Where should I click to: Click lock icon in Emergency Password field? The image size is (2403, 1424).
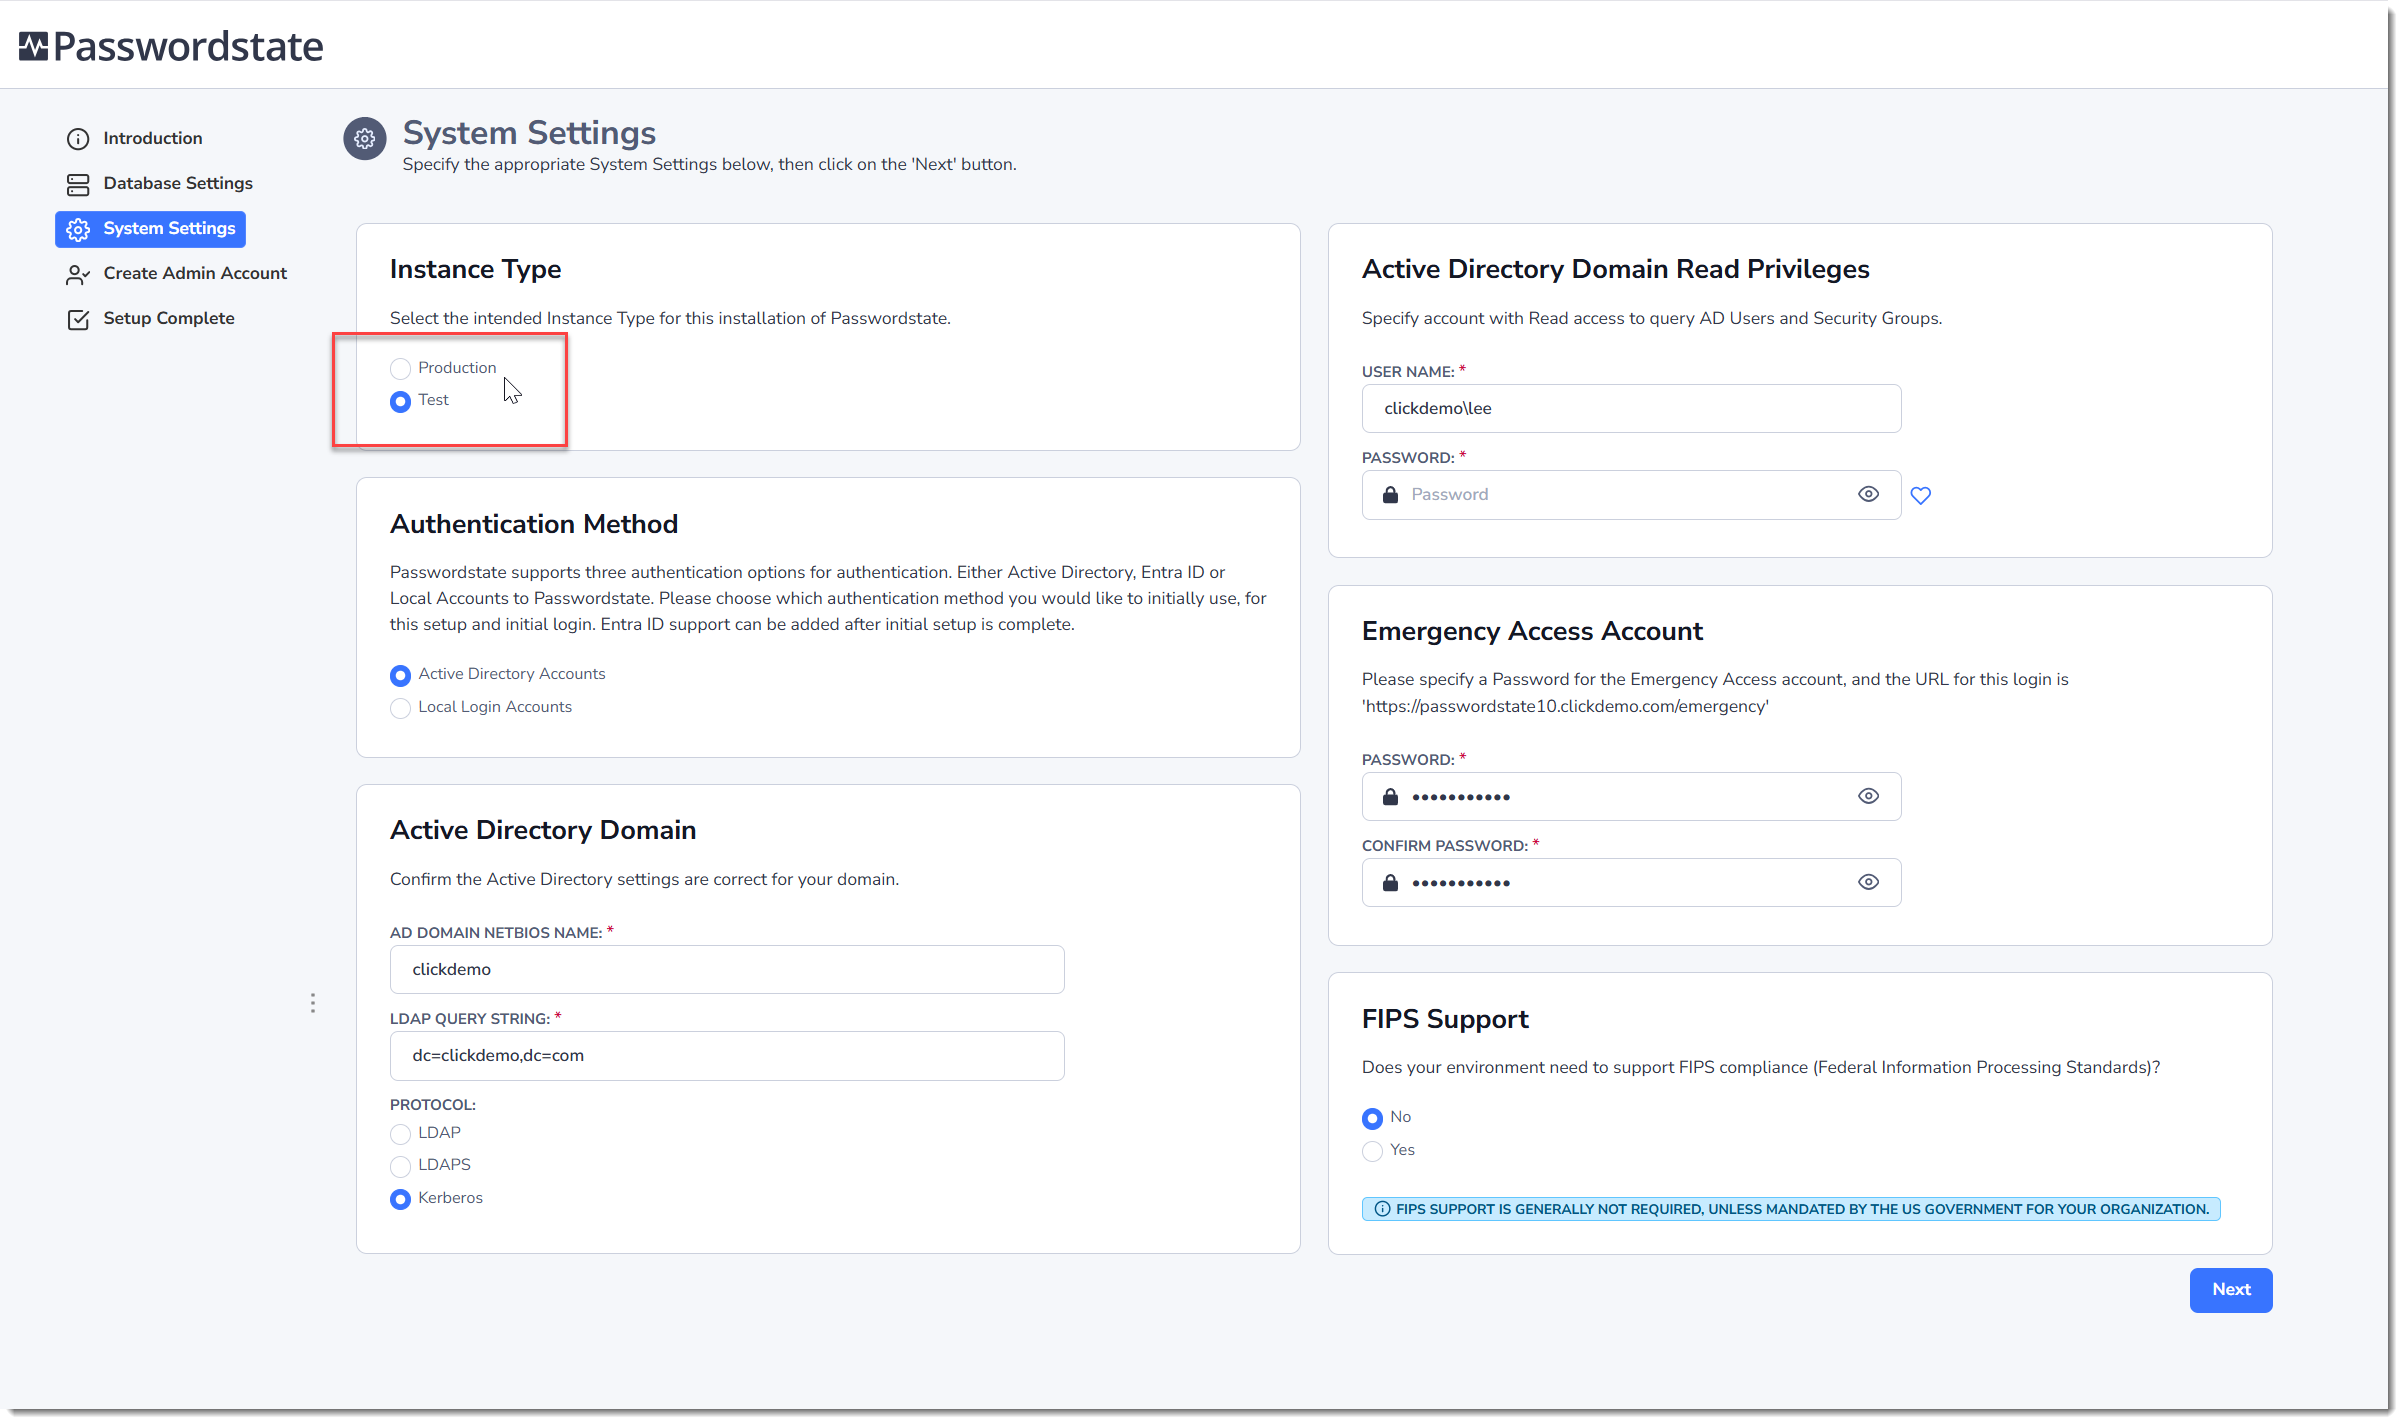[1390, 796]
